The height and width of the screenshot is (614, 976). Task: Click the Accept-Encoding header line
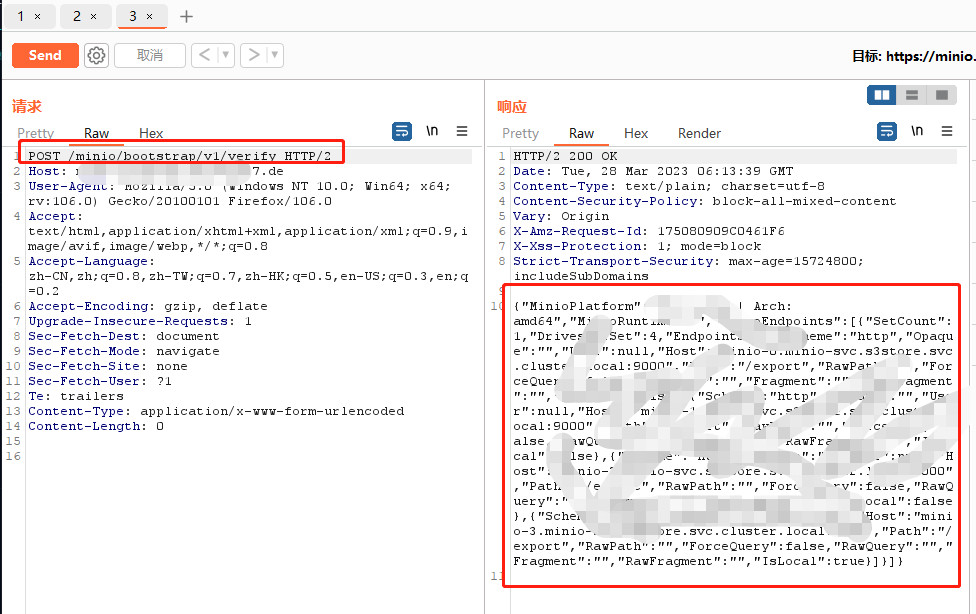point(148,306)
